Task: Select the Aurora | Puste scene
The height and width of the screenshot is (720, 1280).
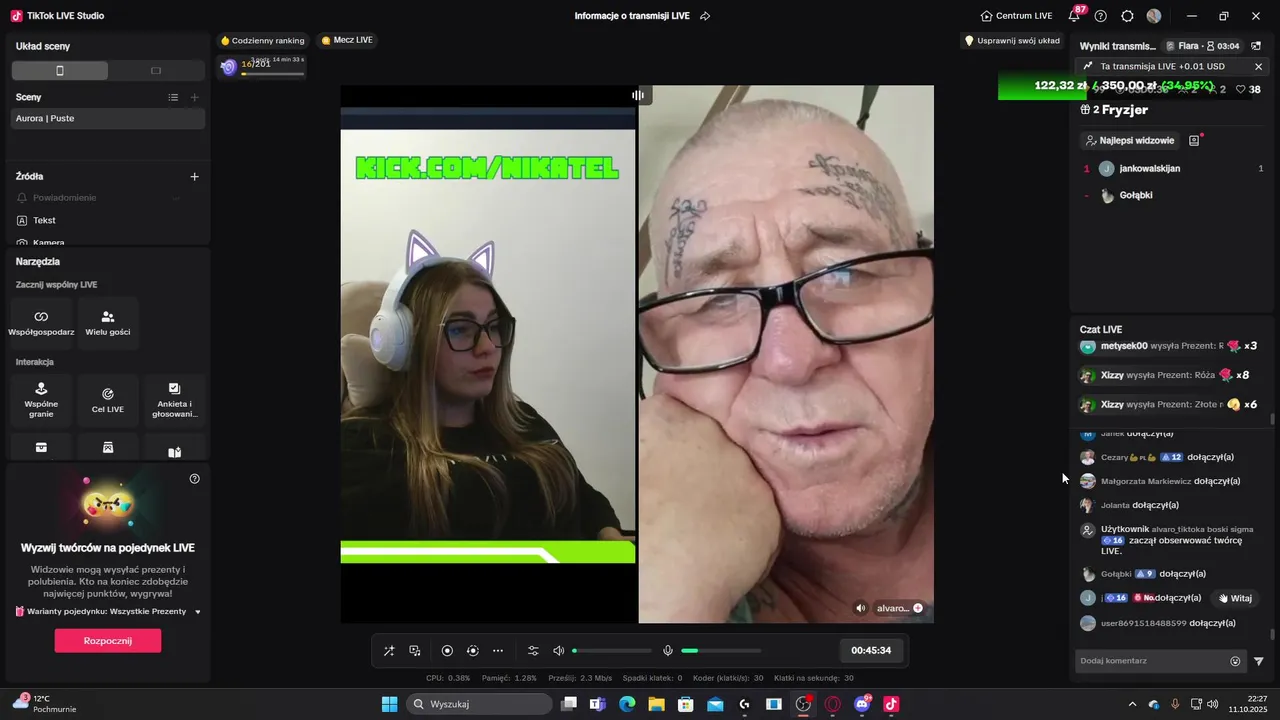Action: (x=108, y=118)
